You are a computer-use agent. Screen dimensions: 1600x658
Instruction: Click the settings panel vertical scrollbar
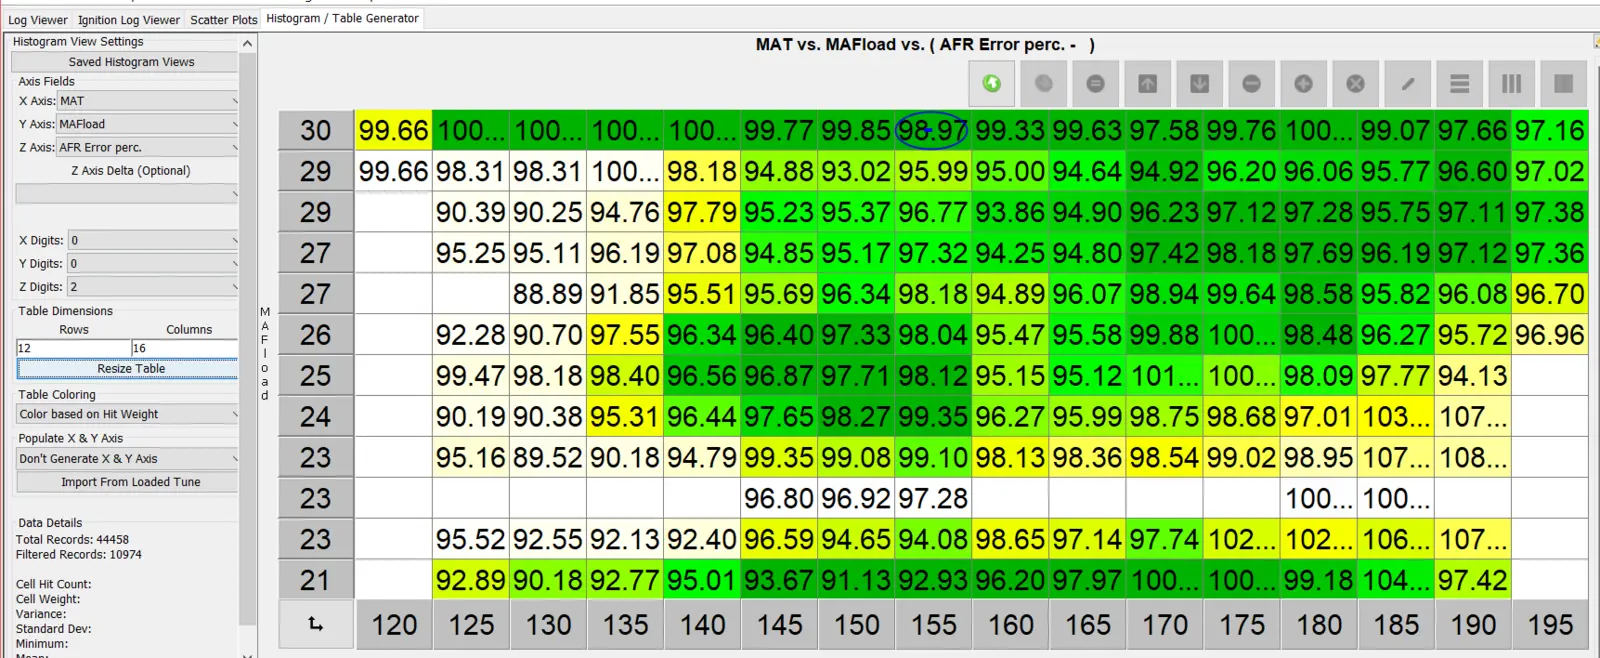coord(247,340)
